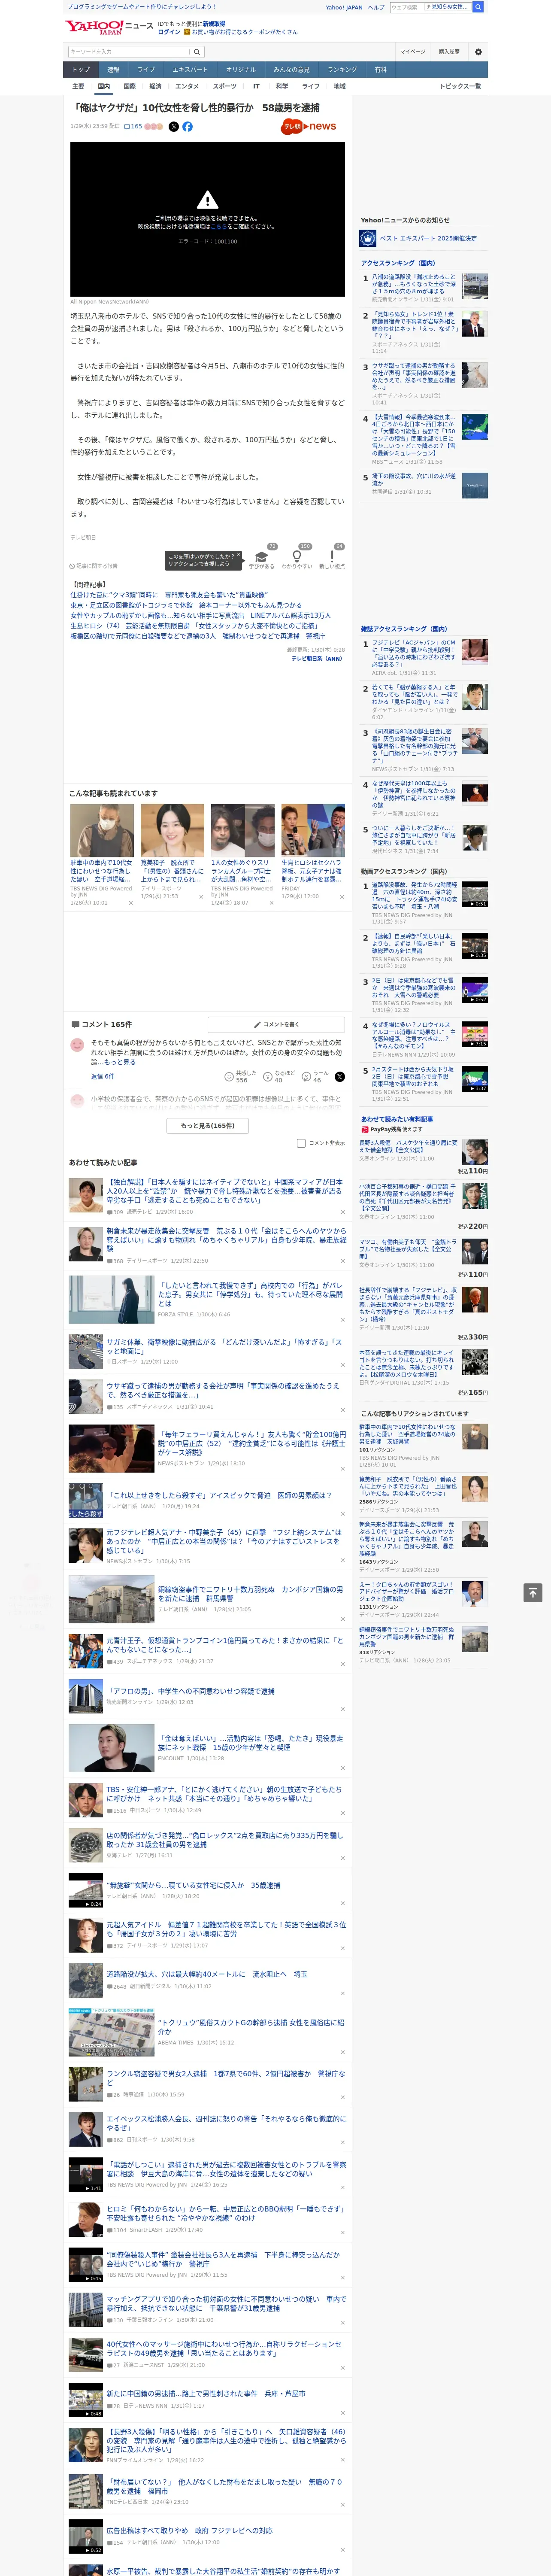Open article 道路陥没が拡大、穴は最大幅約40メートル

(207, 1974)
